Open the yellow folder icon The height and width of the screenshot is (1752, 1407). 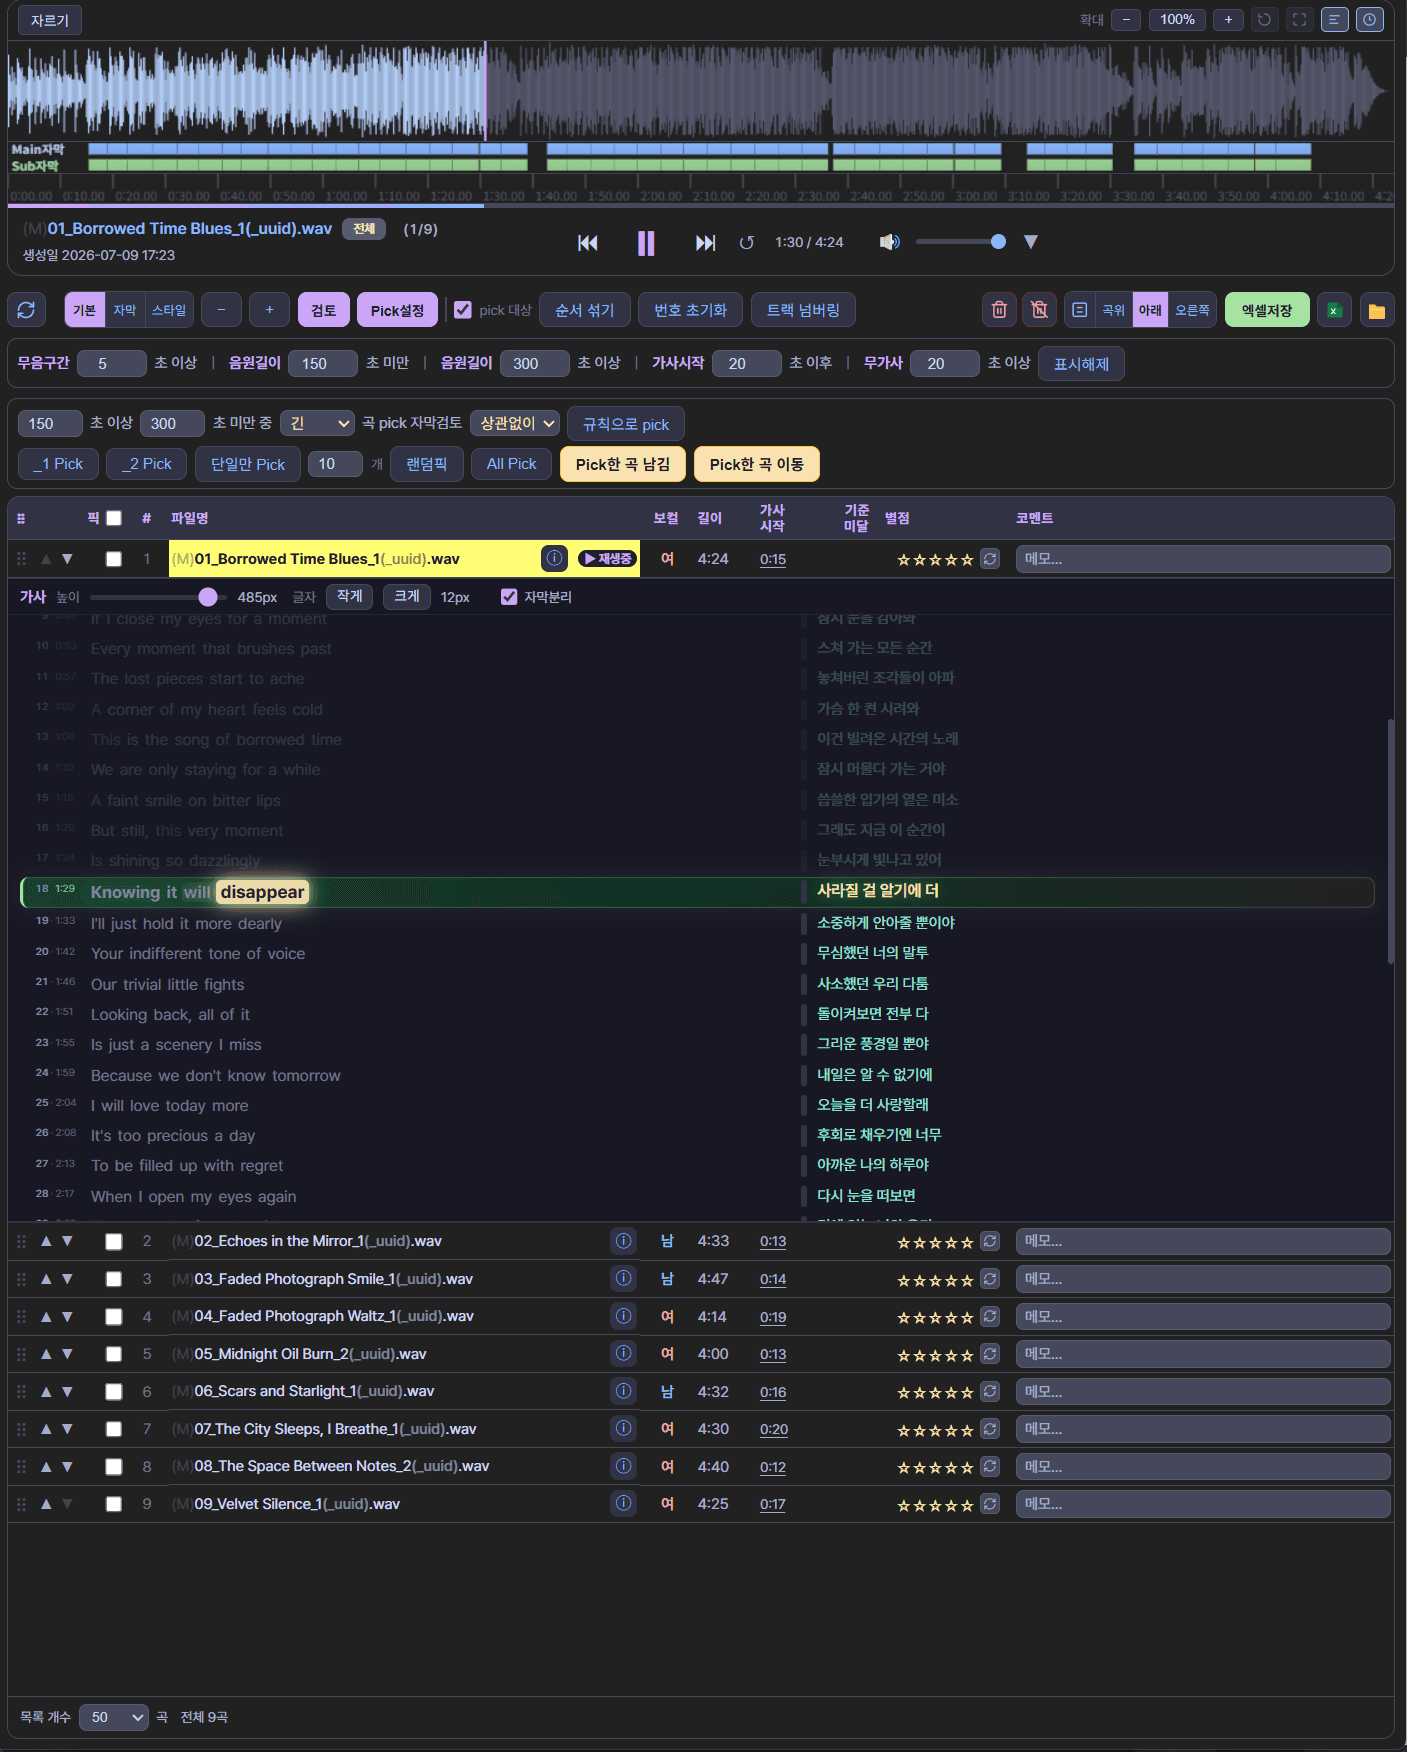tap(1377, 311)
